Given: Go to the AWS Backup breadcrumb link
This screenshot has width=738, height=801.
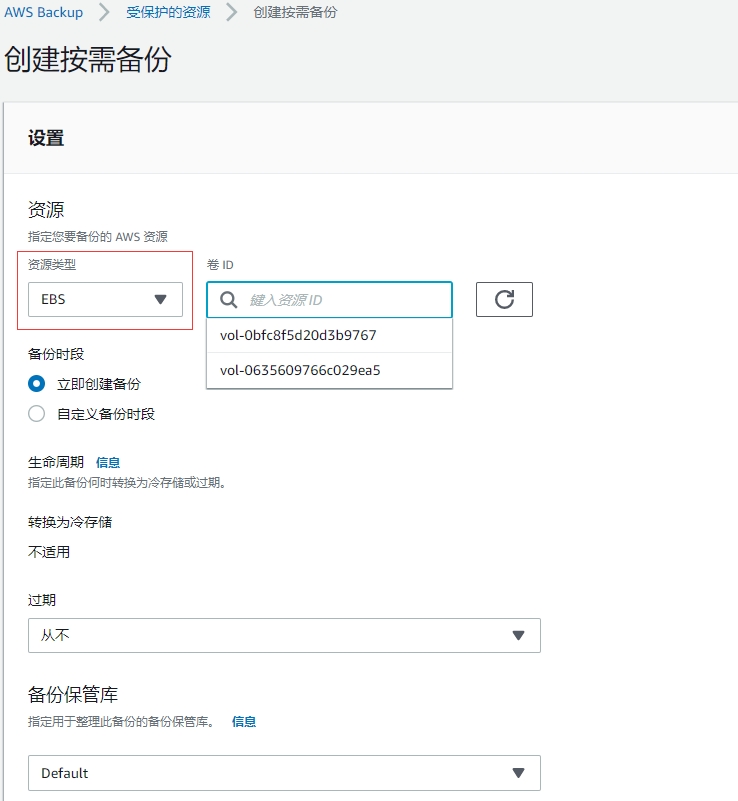Looking at the screenshot, I should point(43,13).
